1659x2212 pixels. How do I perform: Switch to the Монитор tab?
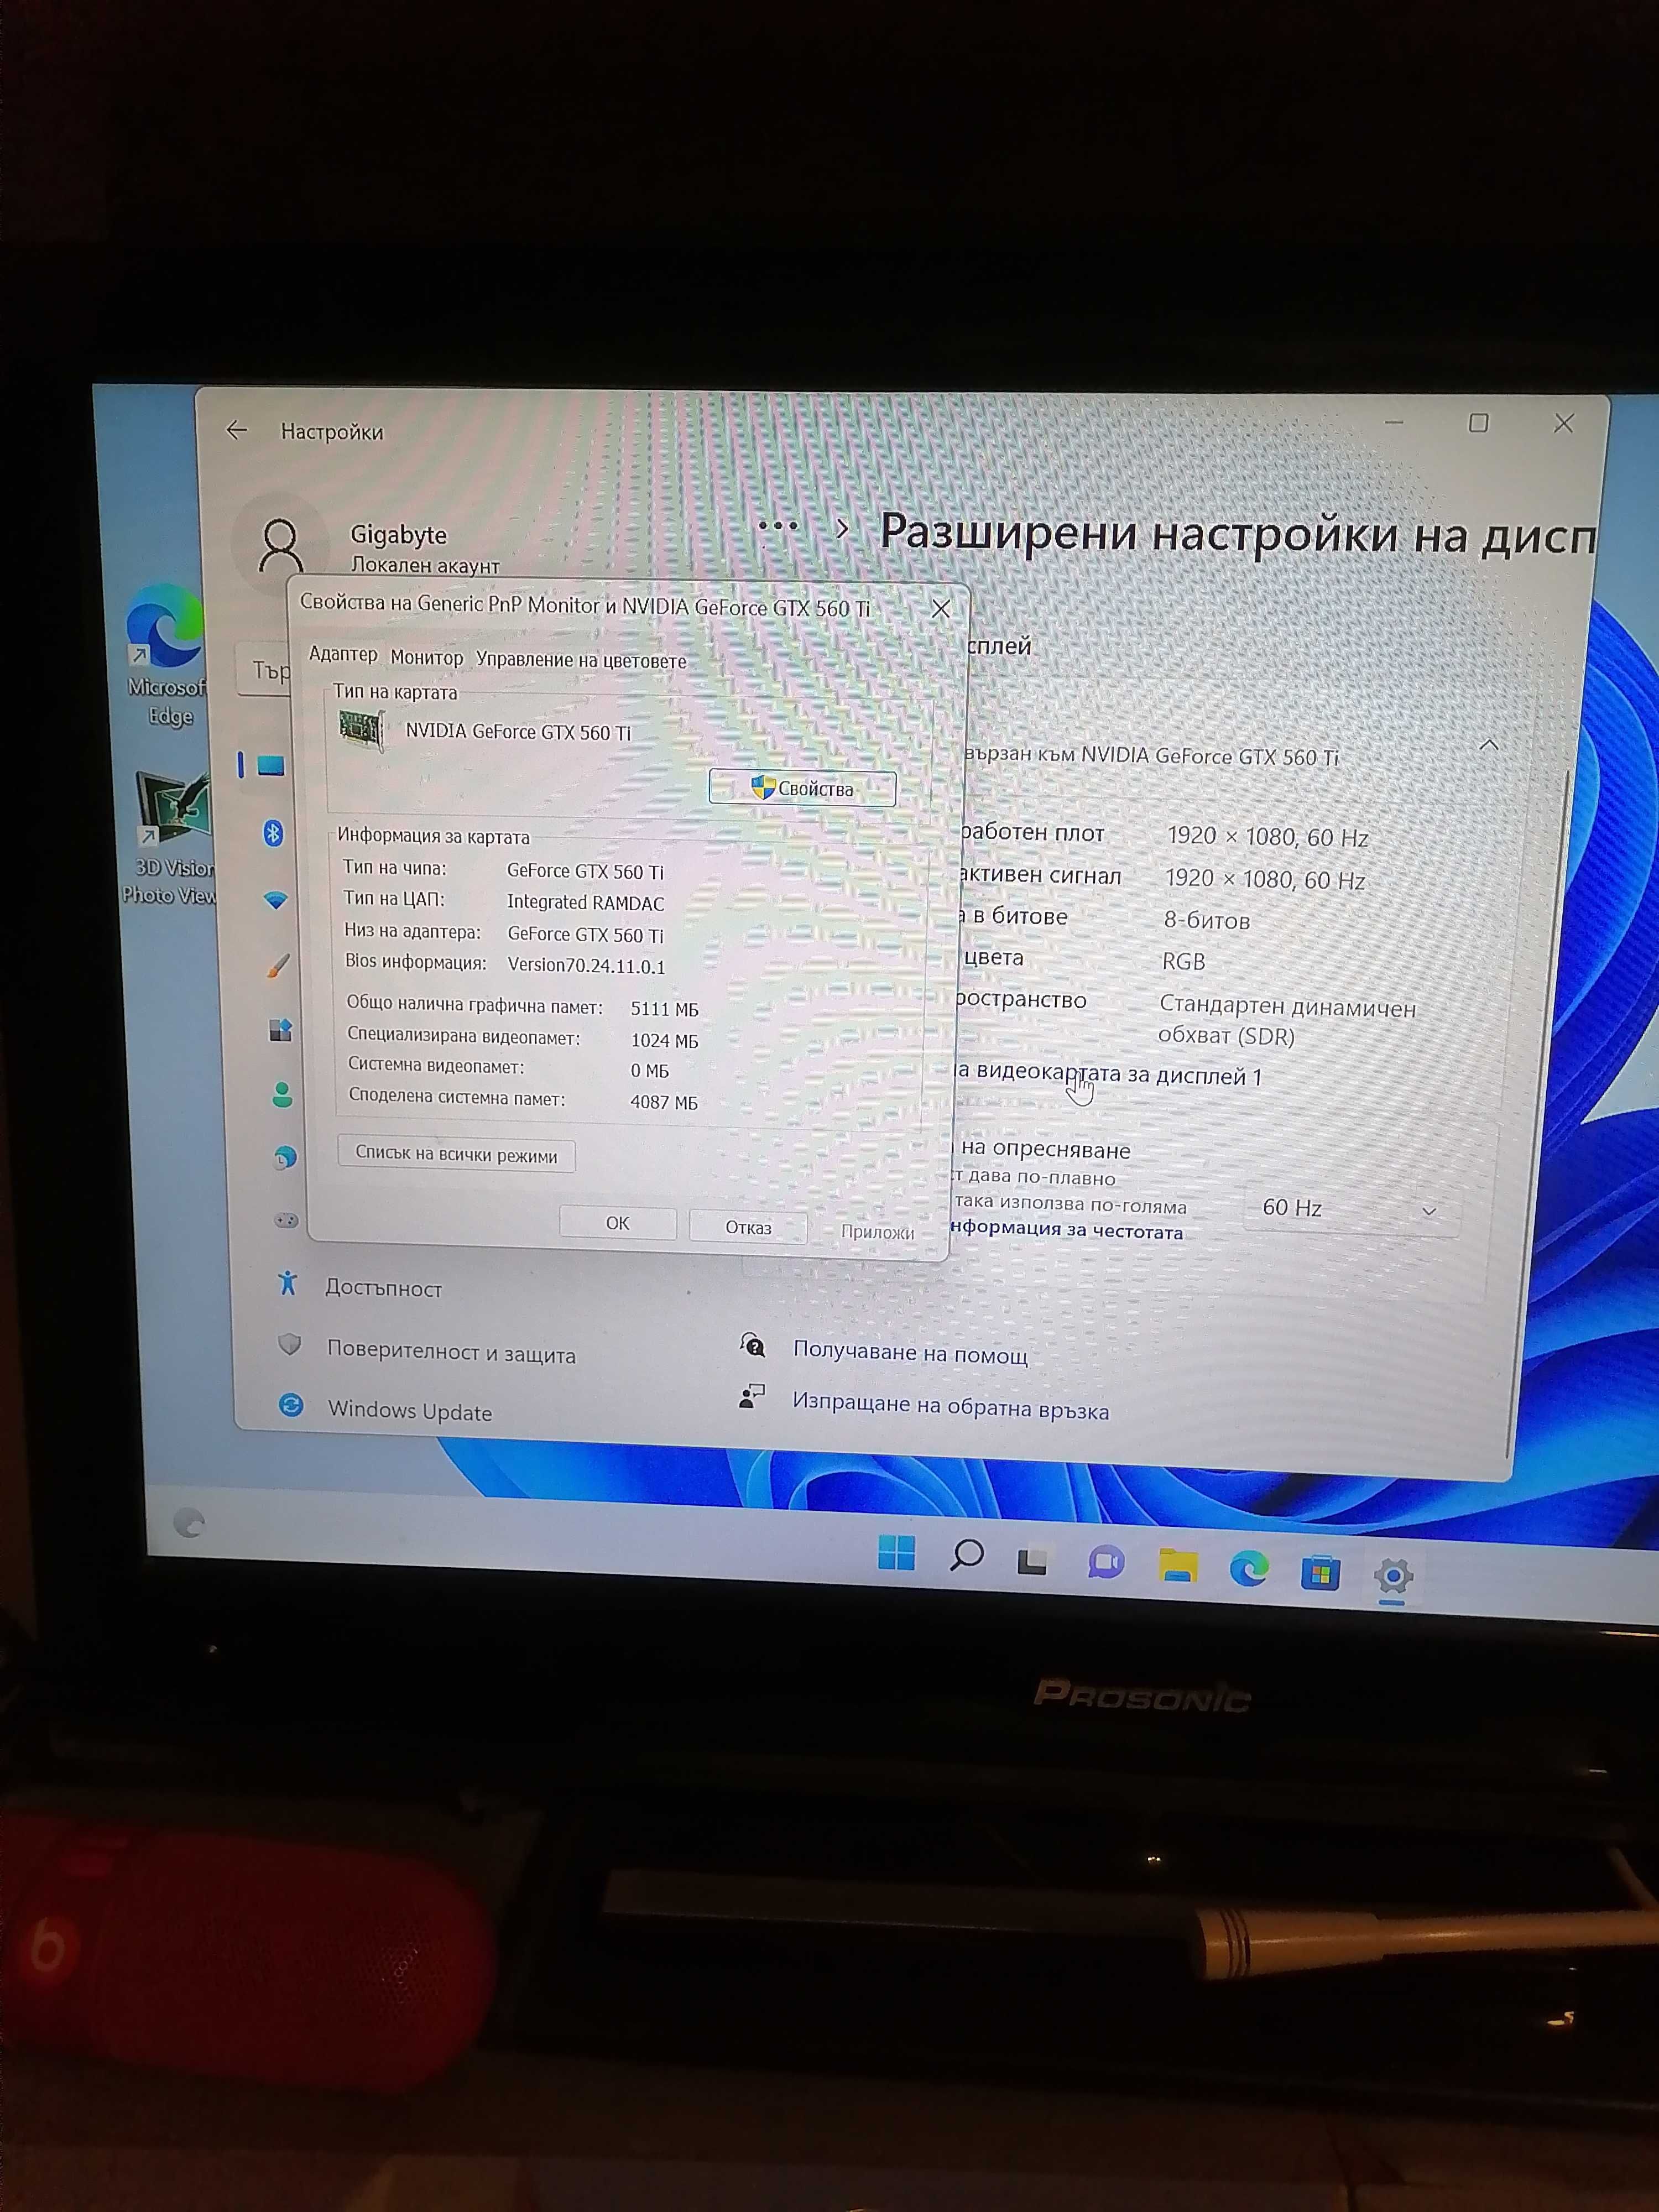coord(427,658)
